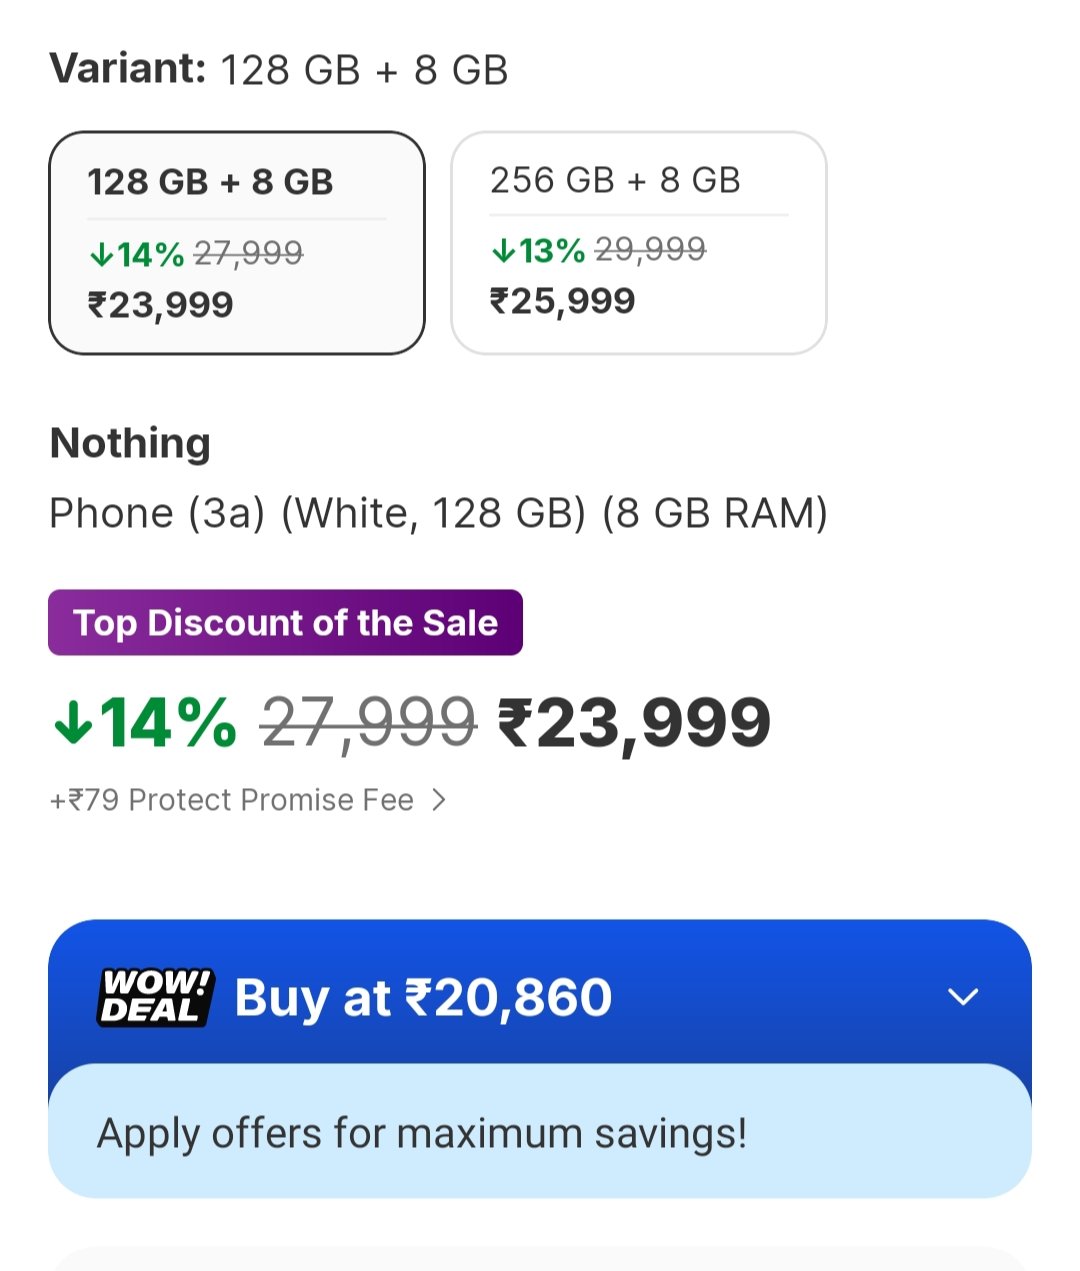Click the large green arrow beside big 14%
The height and width of the screenshot is (1271, 1080).
click(x=73, y=722)
